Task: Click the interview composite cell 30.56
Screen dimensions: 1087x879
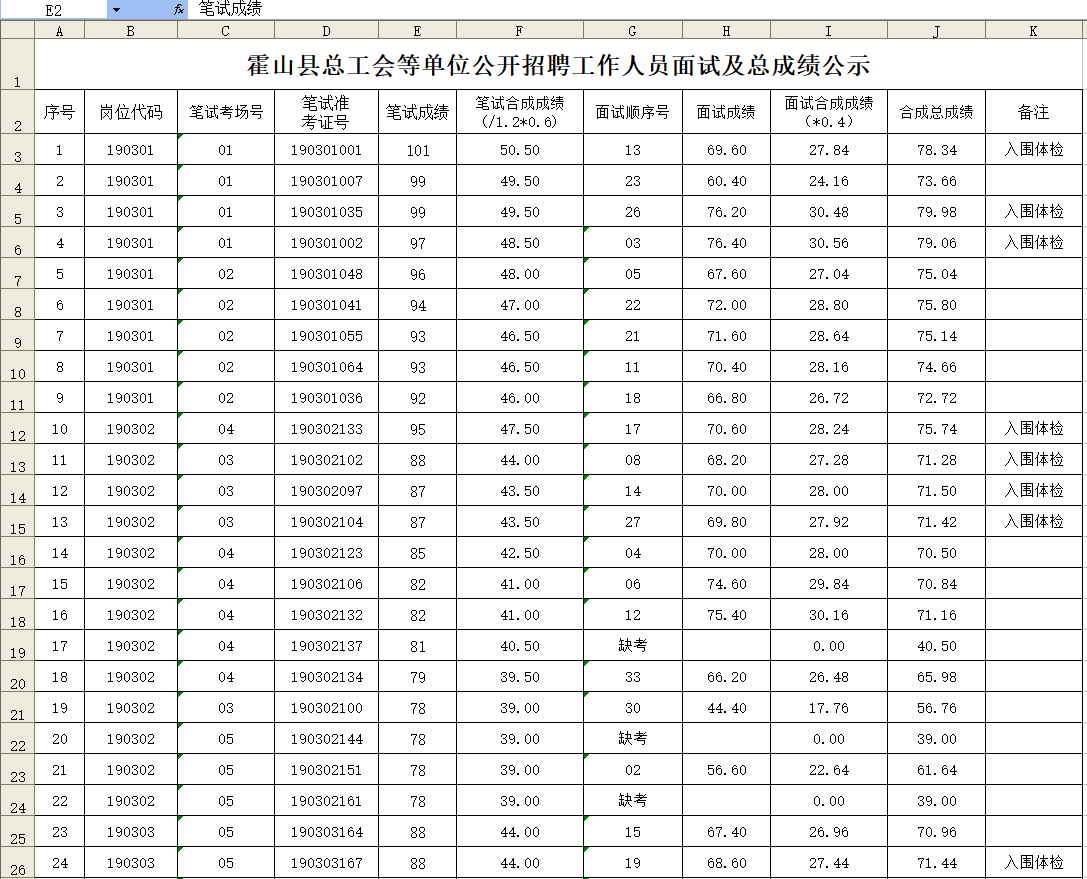Action: click(x=829, y=243)
